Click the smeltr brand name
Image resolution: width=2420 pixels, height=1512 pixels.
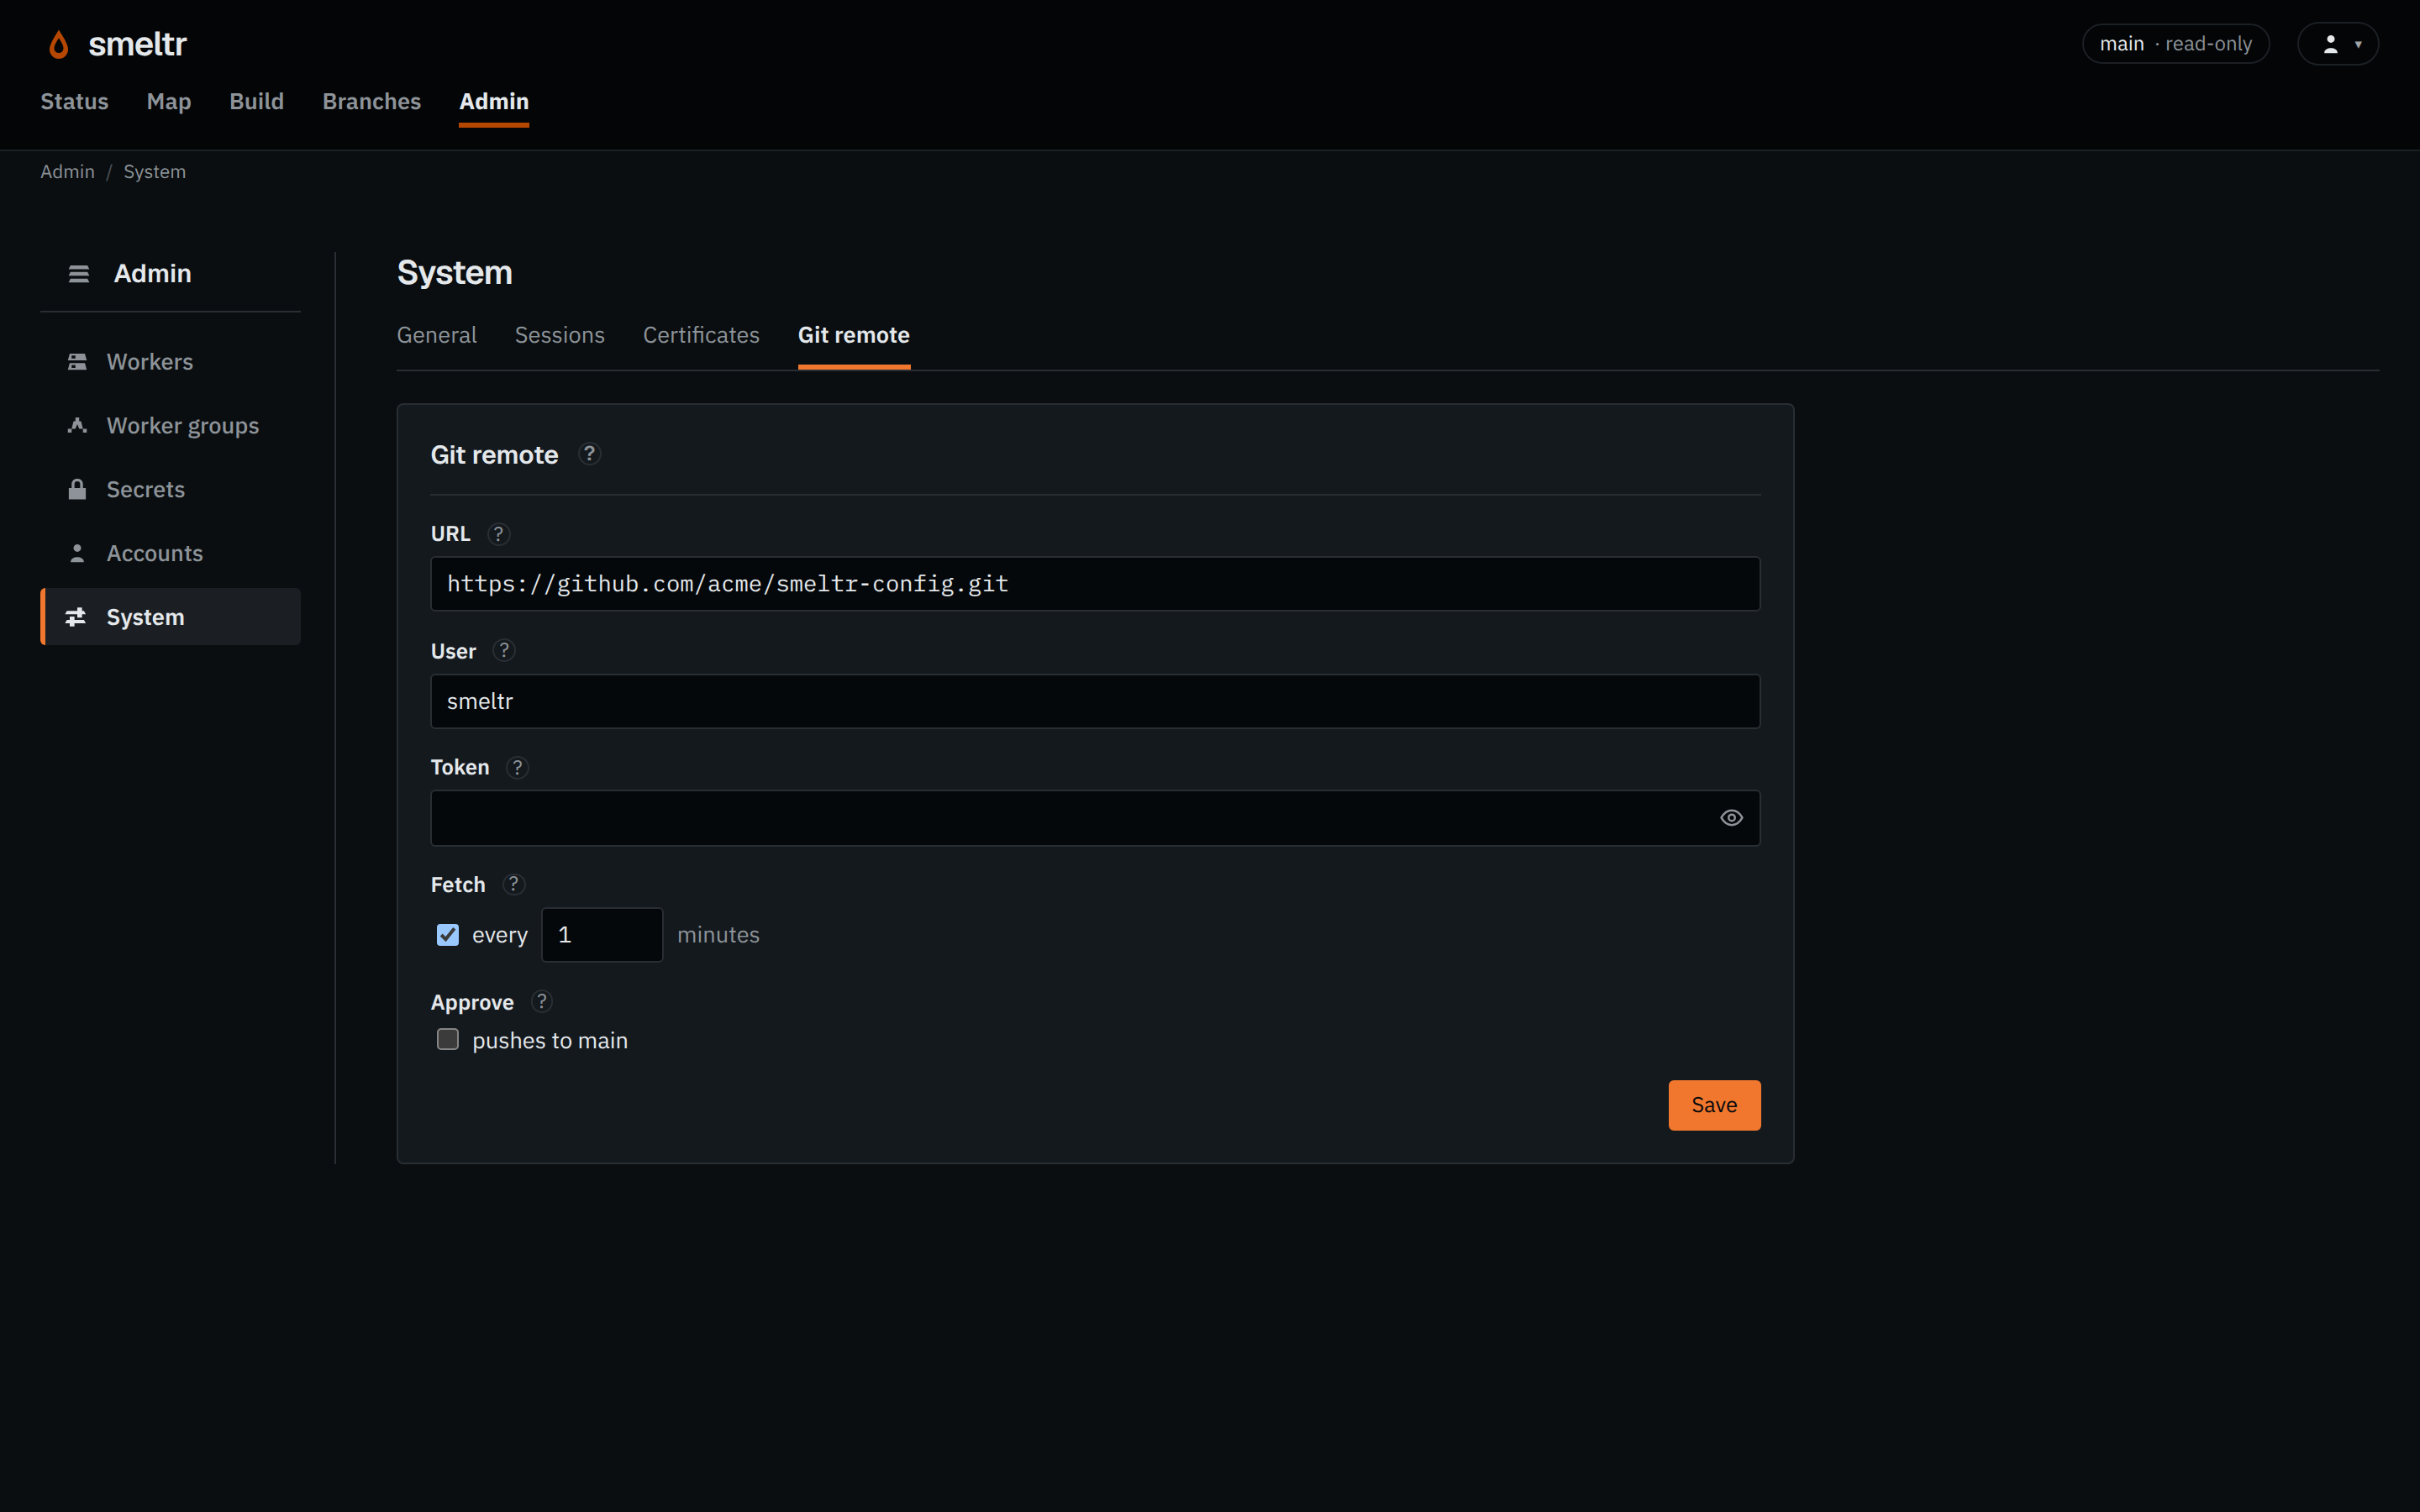[x=137, y=44]
